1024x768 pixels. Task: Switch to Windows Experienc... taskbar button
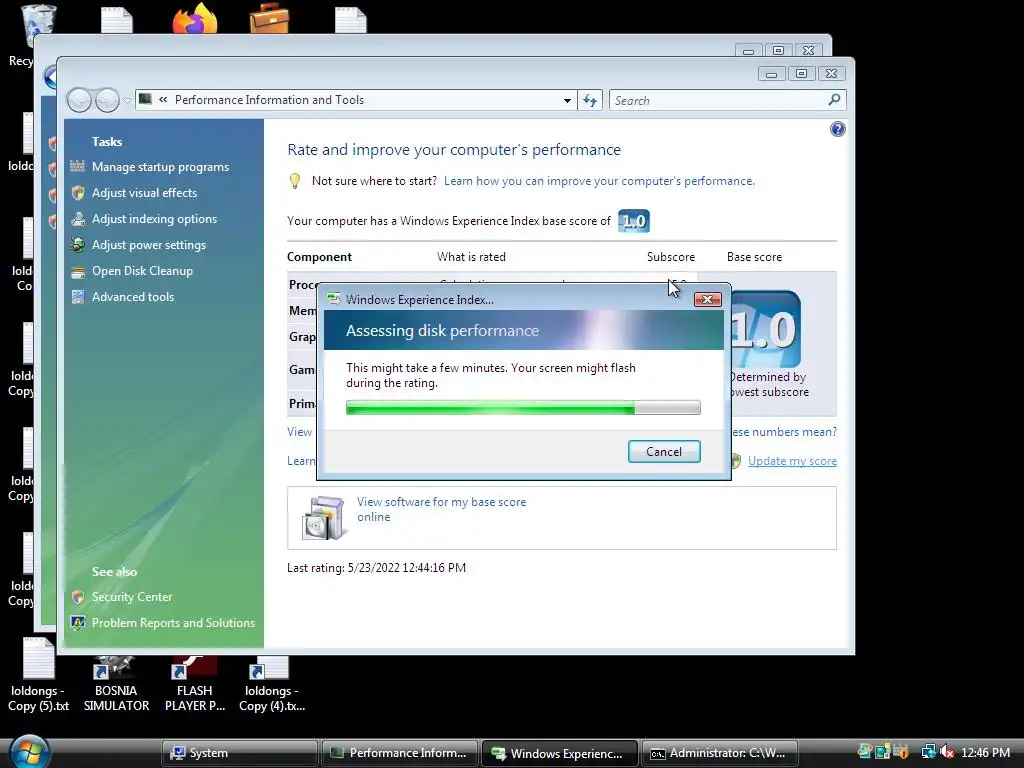point(559,753)
